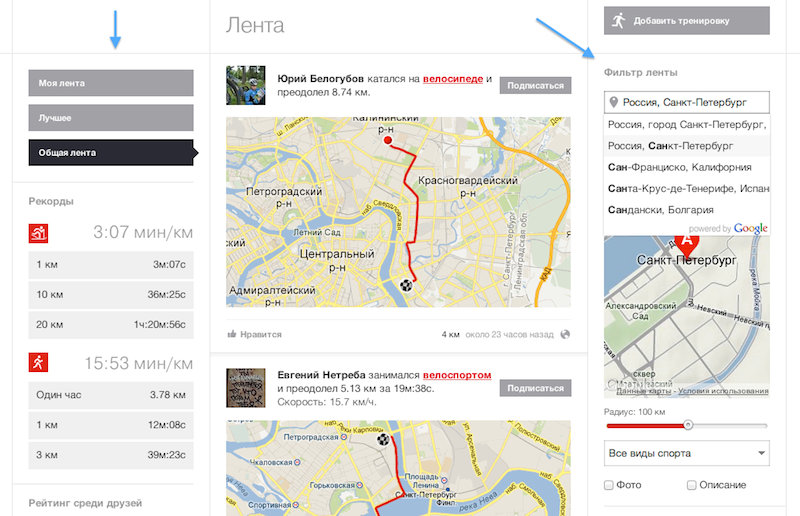
Task: Click the thumbs-up like icon
Action: [232, 335]
